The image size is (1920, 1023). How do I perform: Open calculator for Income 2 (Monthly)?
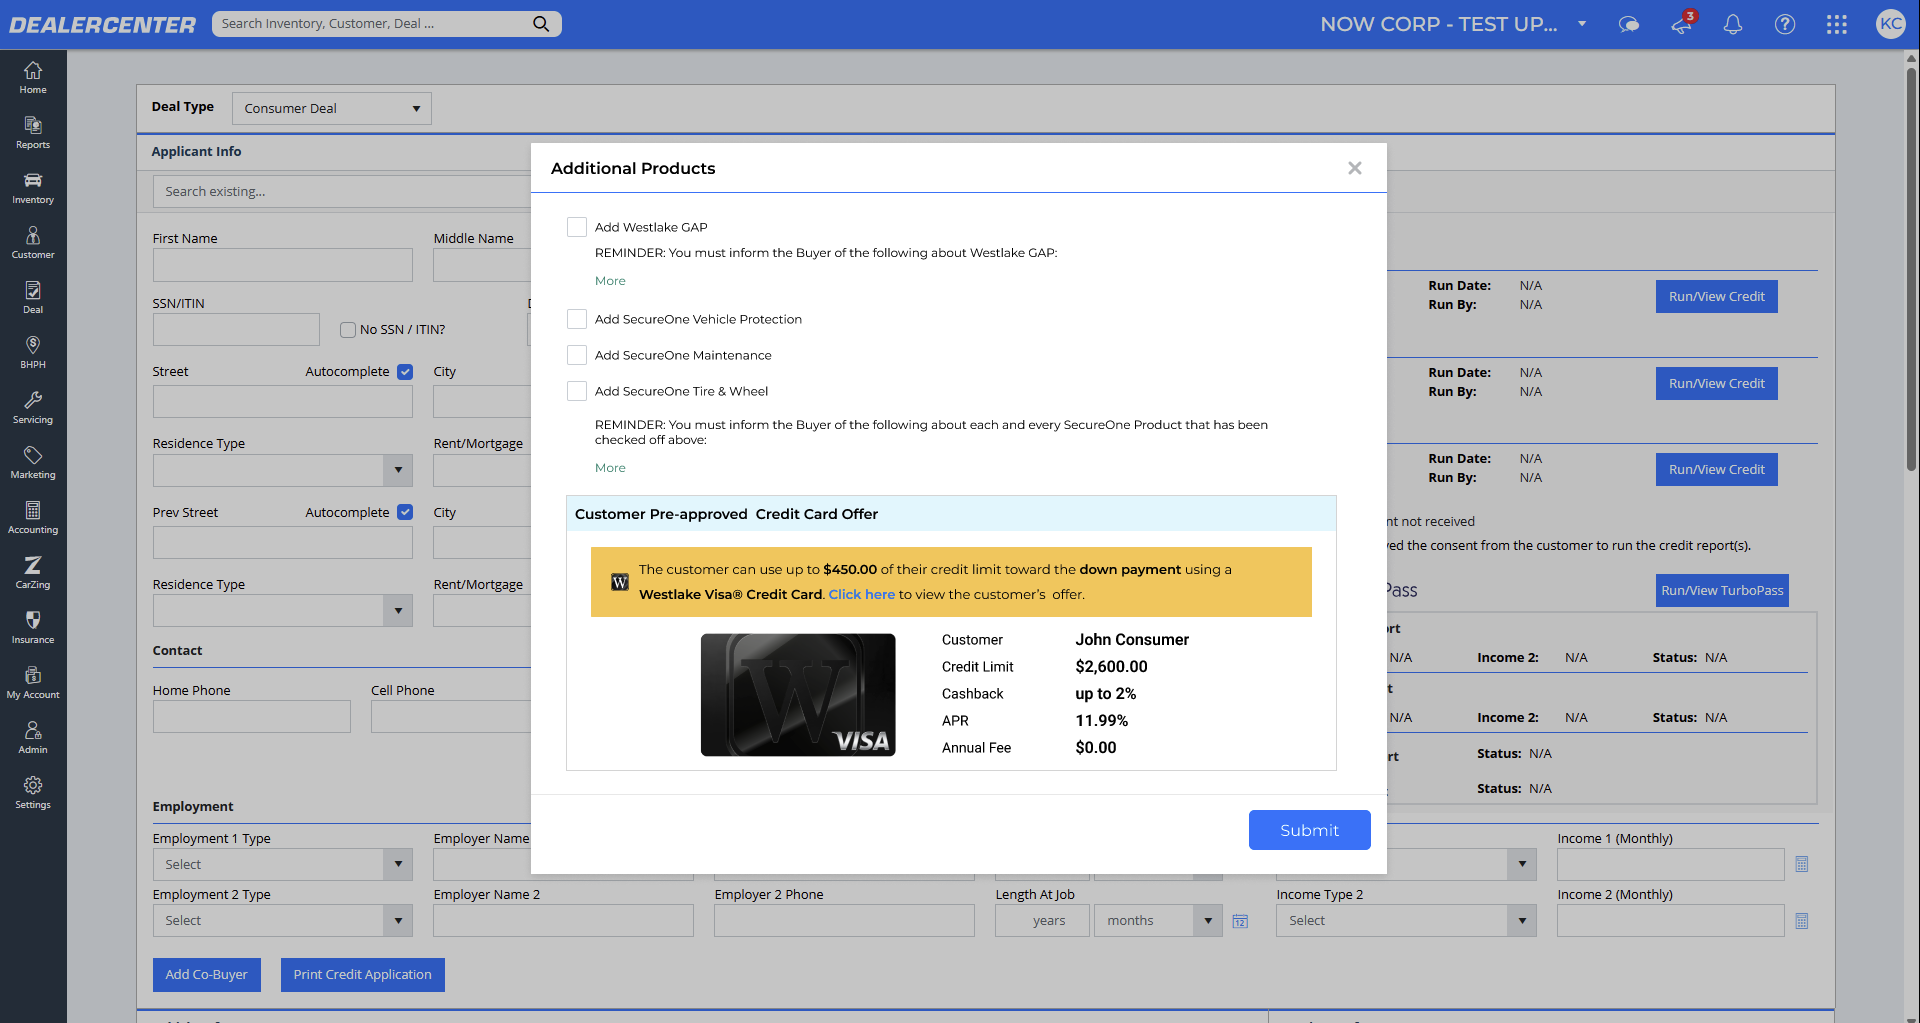click(x=1802, y=921)
